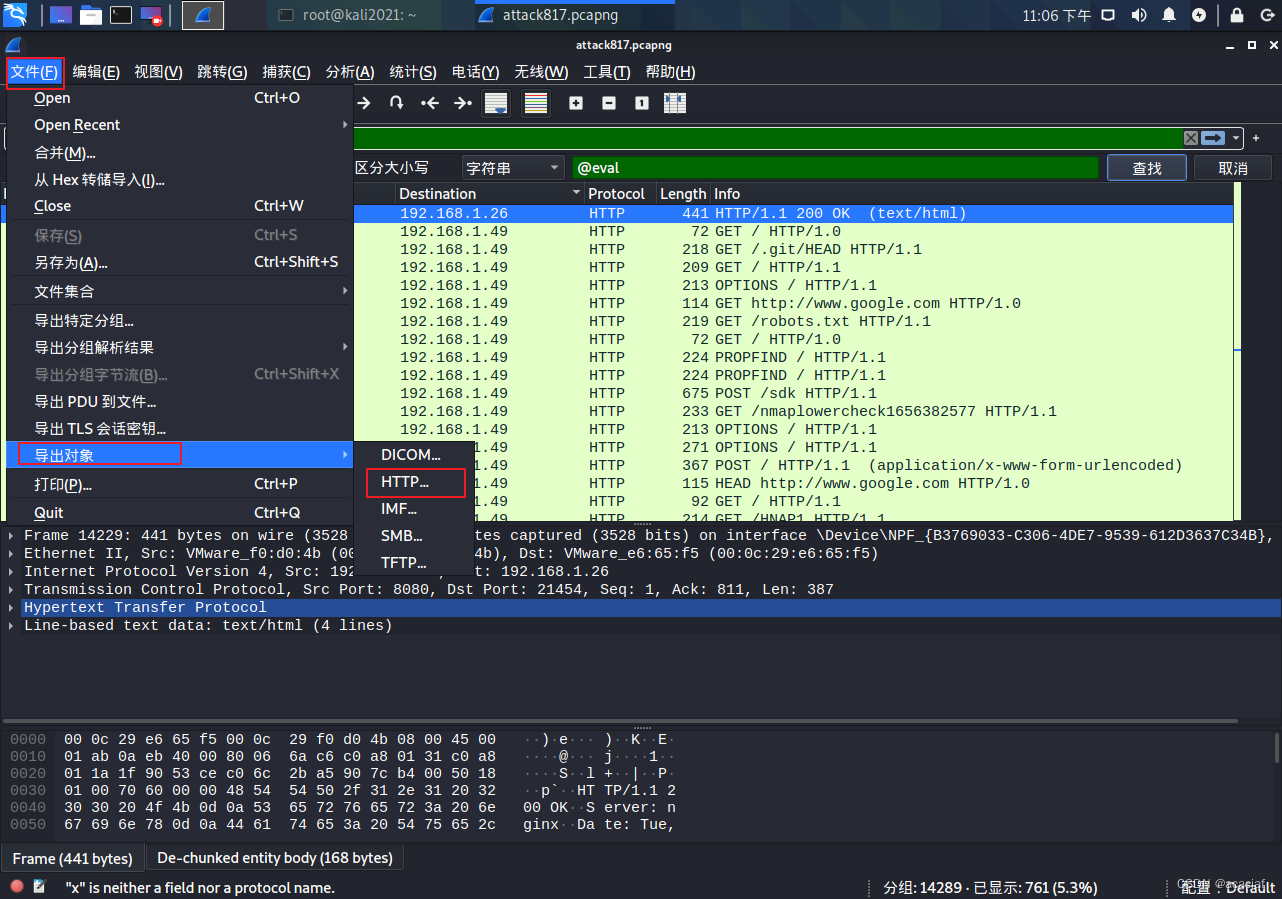Viewport: 1282px width, 899px height.
Task: Click the go forward arrow toolbar icon
Action: click(x=364, y=103)
